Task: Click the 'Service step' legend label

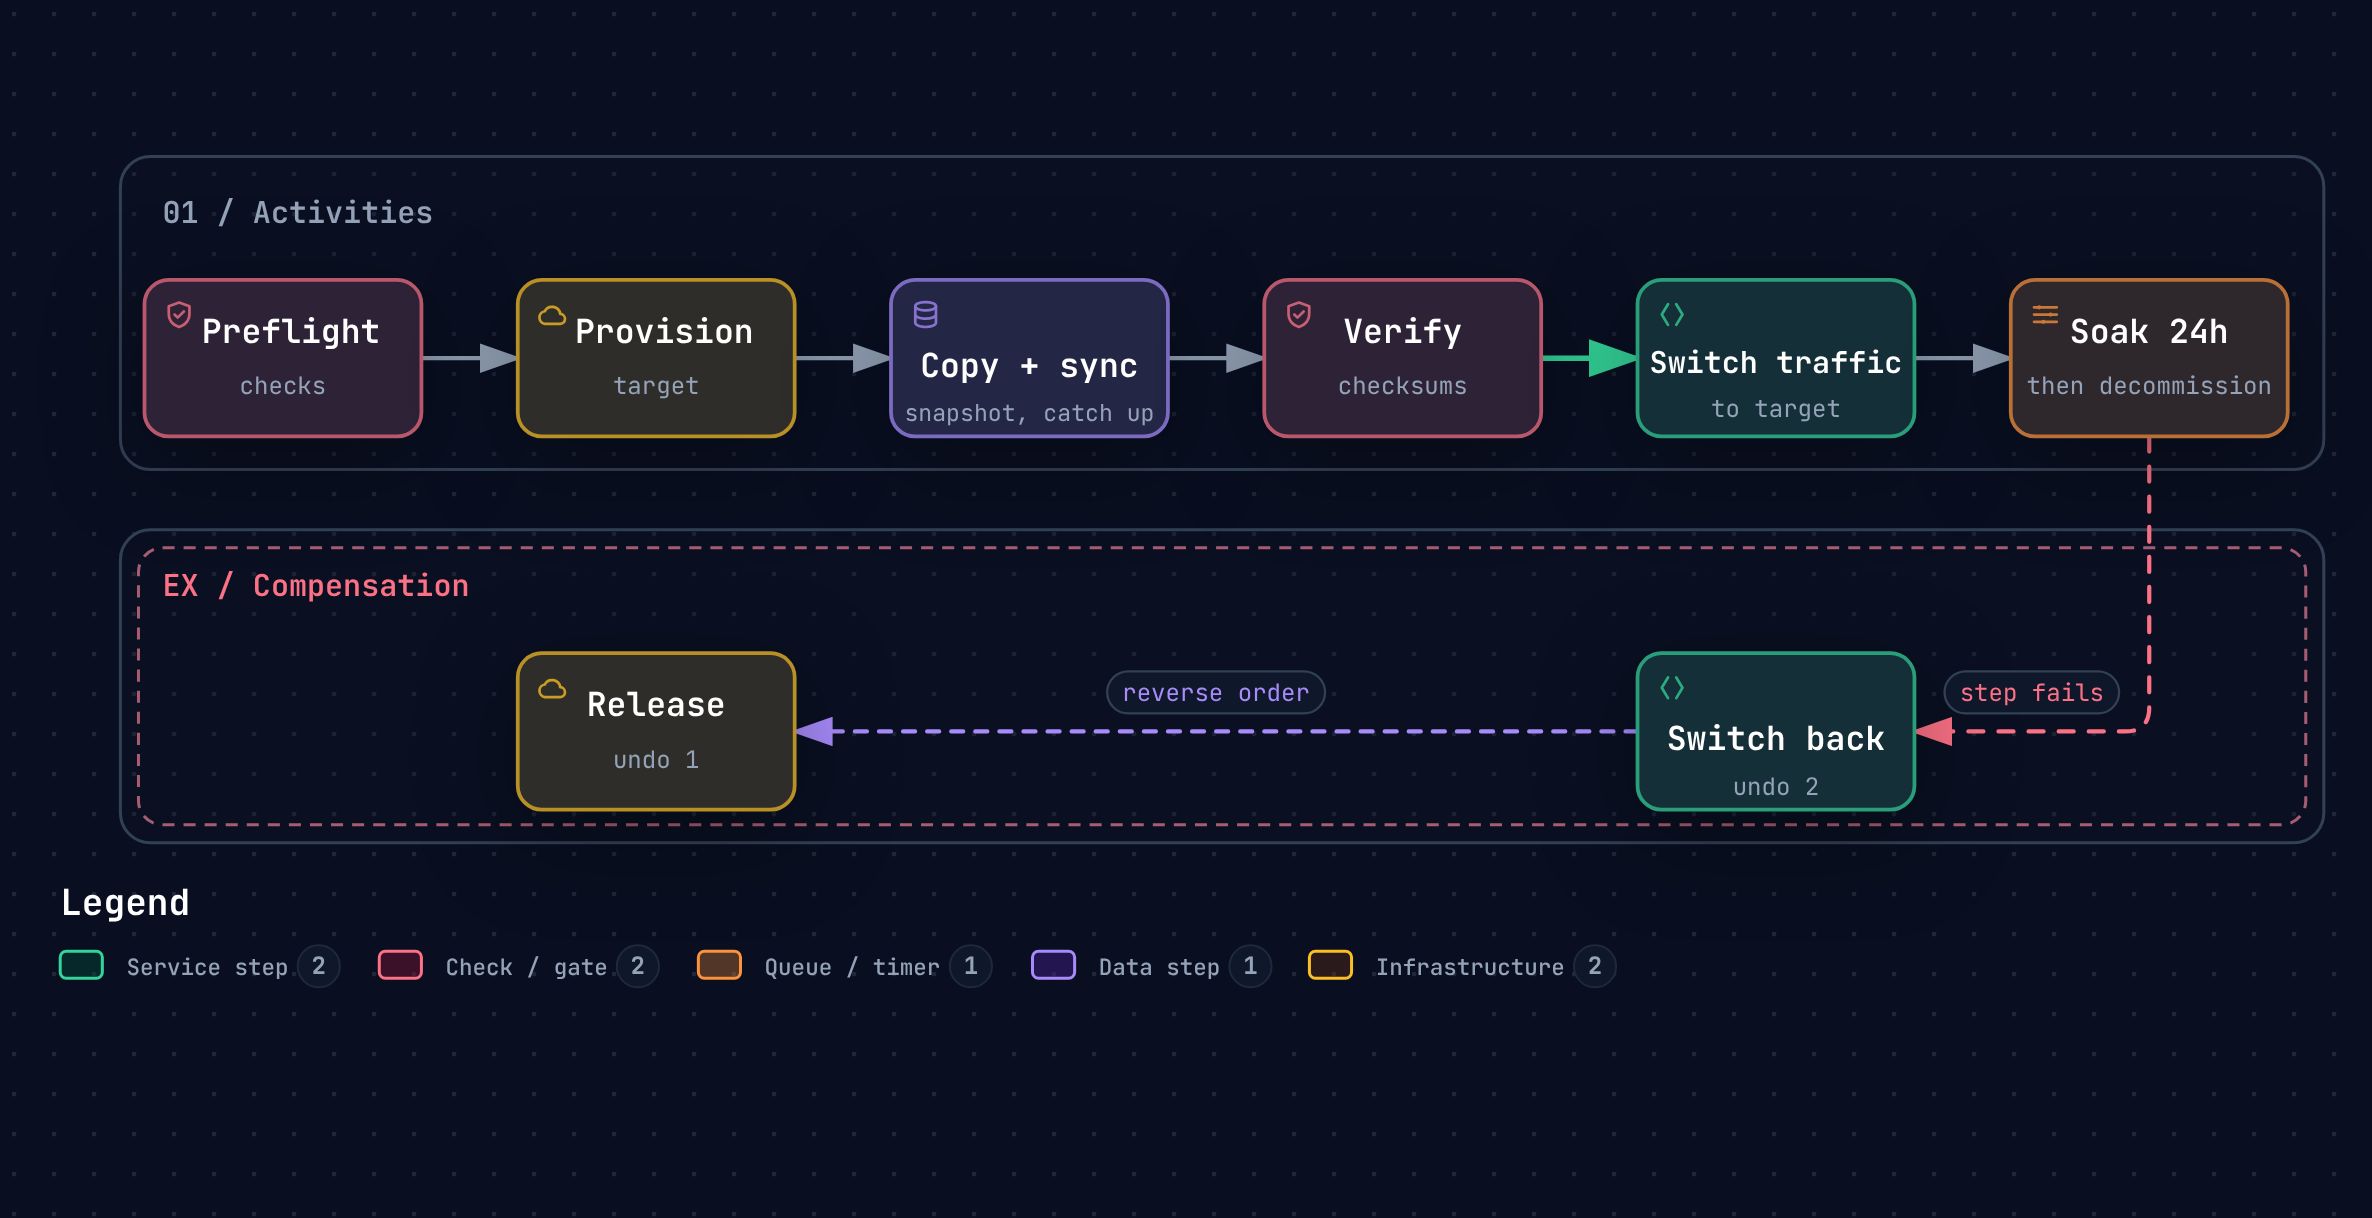Action: coord(207,967)
